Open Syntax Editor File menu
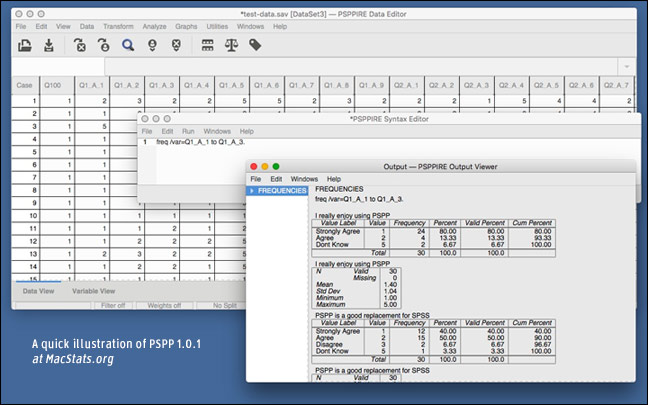 [147, 131]
